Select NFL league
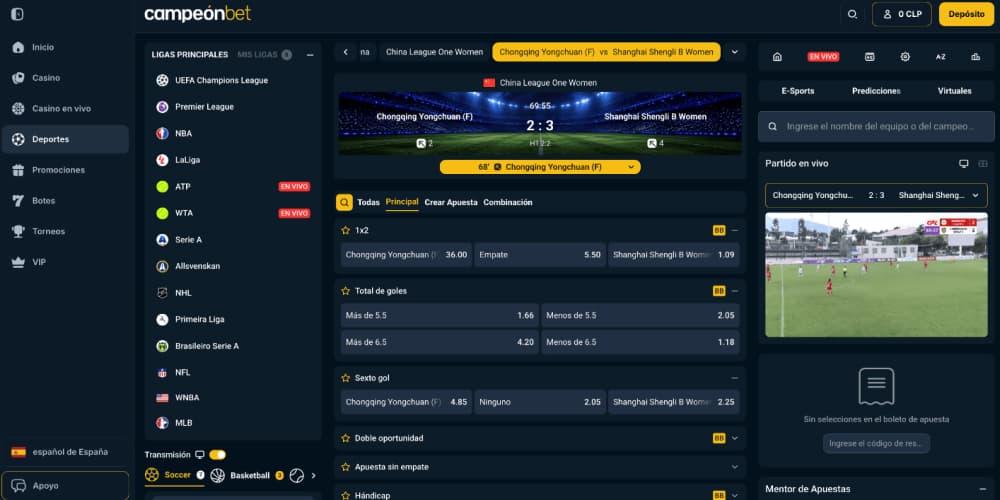Viewport: 1000px width, 500px height. (x=233, y=372)
